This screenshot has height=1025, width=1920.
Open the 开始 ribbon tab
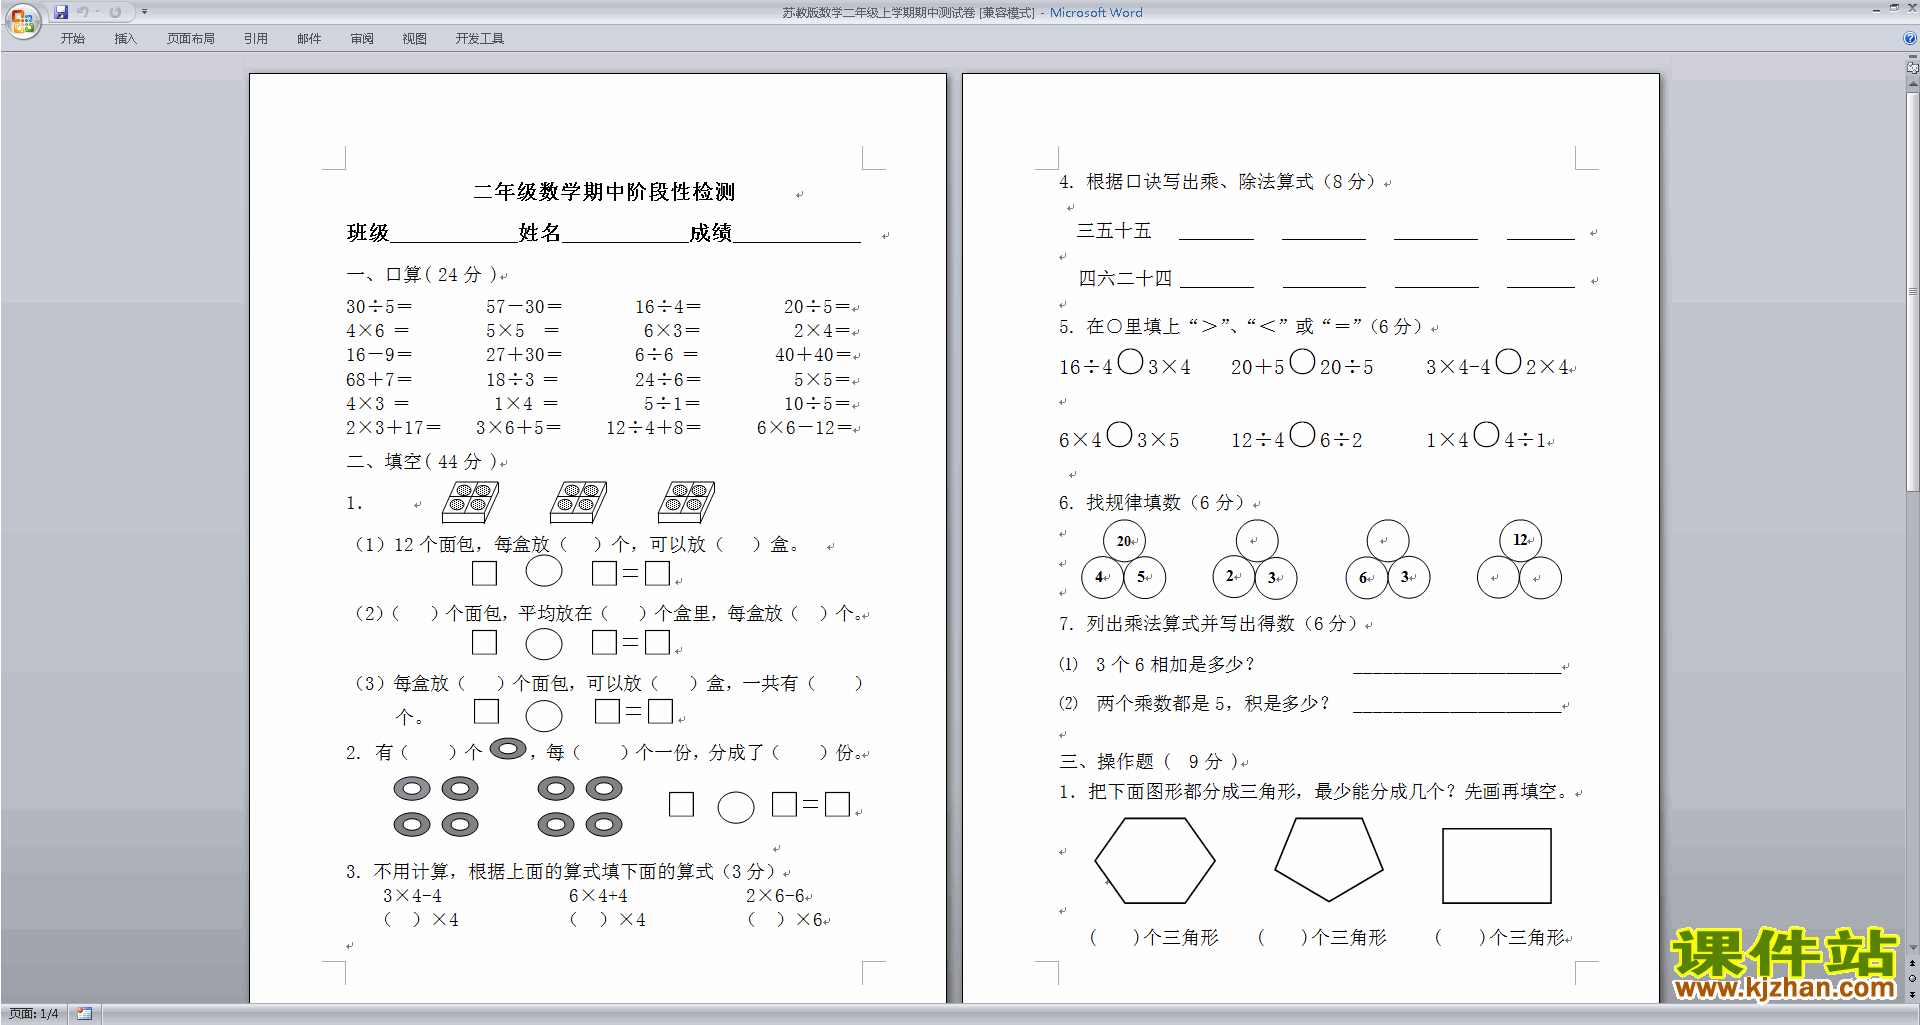pyautogui.click(x=72, y=39)
